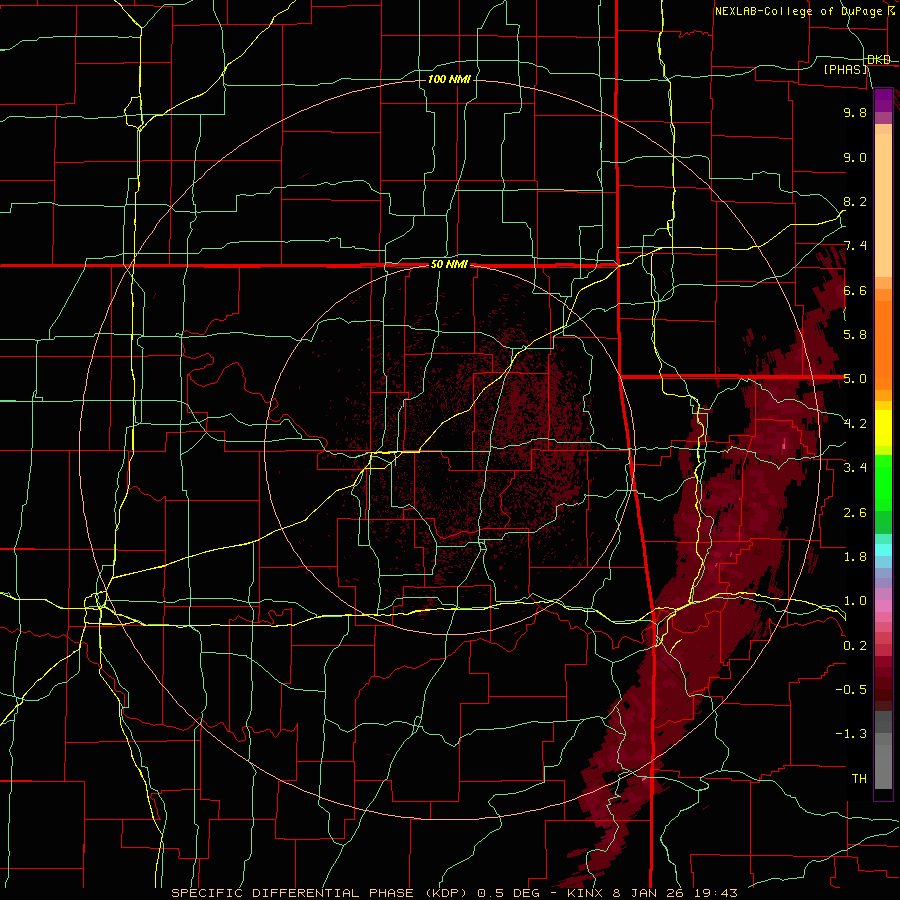Image resolution: width=900 pixels, height=900 pixels.
Task: Click the 50 NMI range ring label
Action: coord(449,265)
